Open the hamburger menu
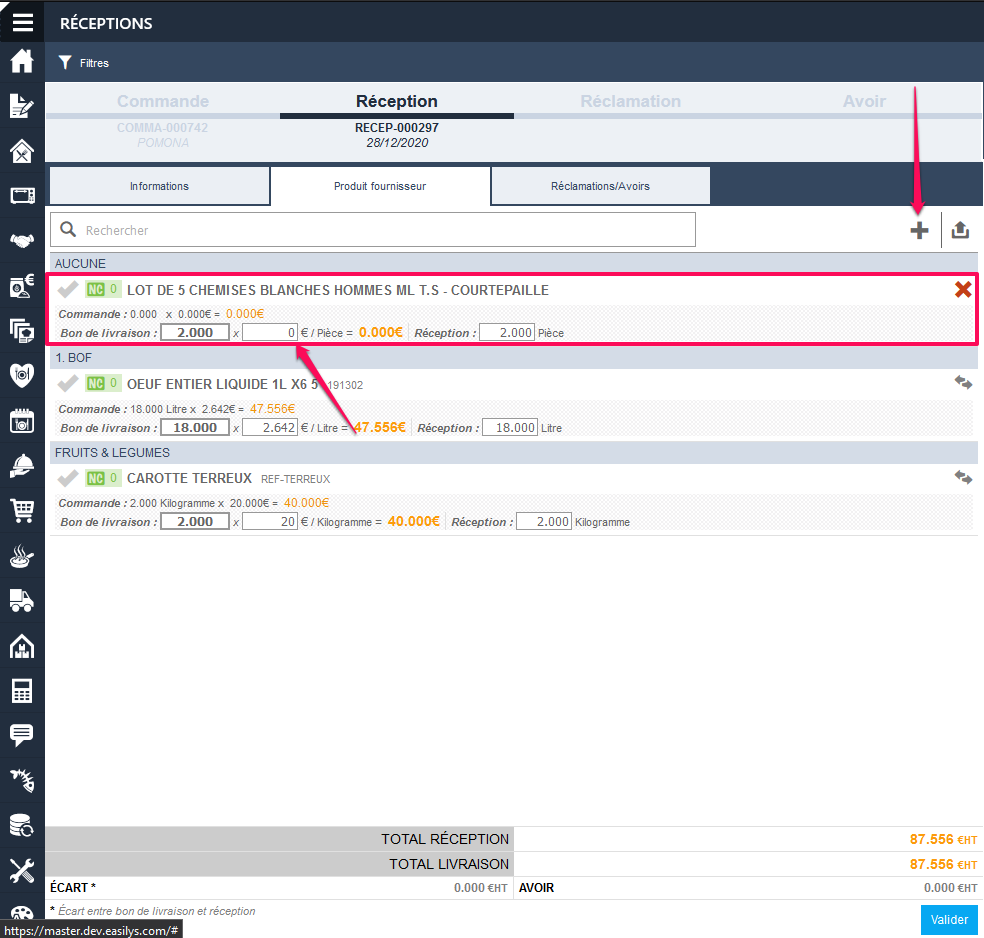The height and width of the screenshot is (938, 984). (x=22, y=22)
